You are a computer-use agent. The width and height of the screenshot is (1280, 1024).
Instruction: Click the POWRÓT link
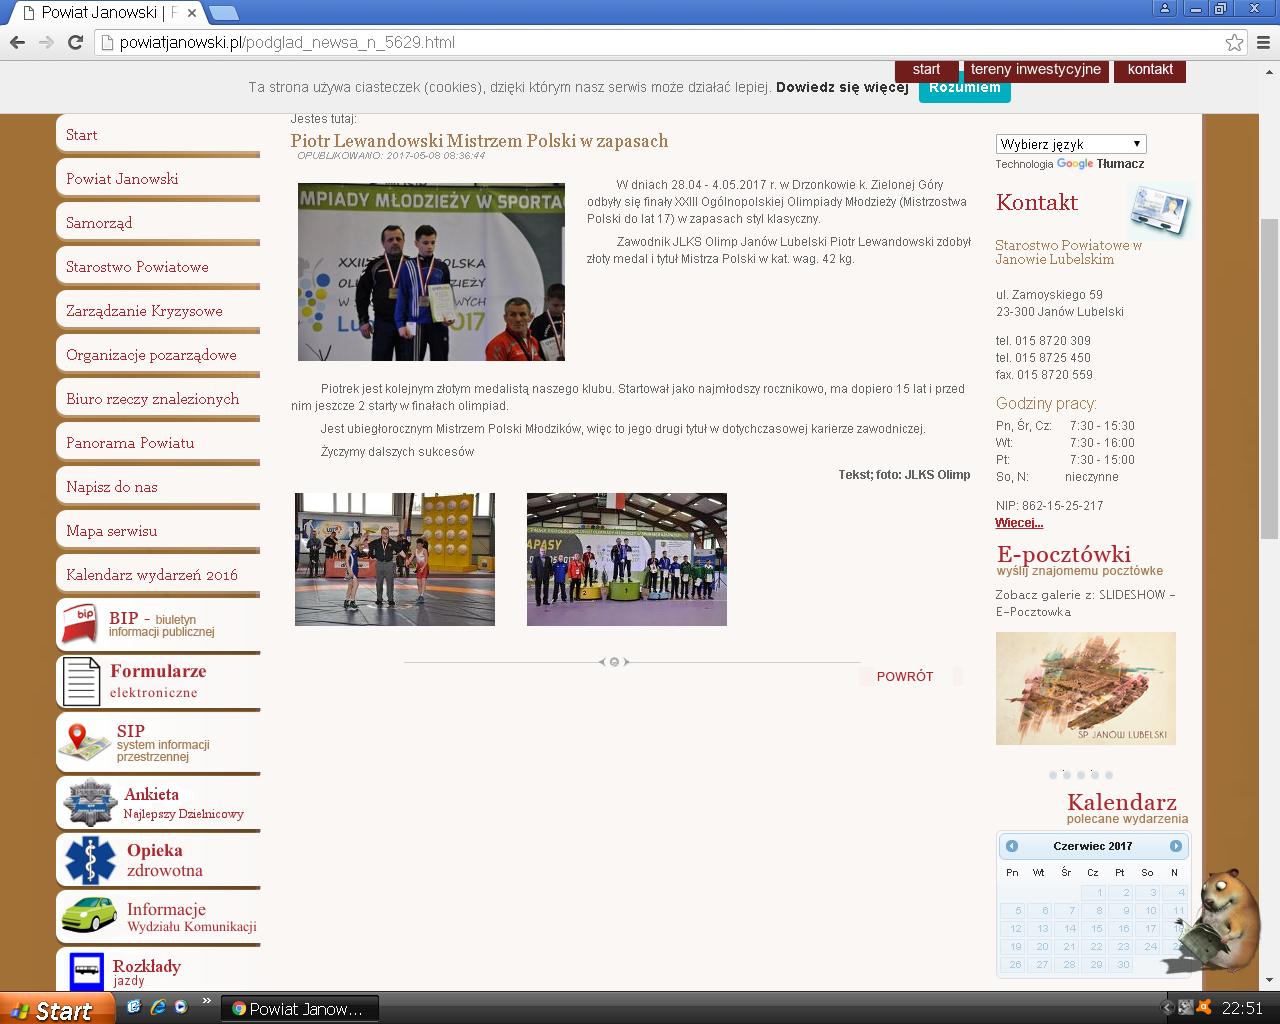coord(904,676)
